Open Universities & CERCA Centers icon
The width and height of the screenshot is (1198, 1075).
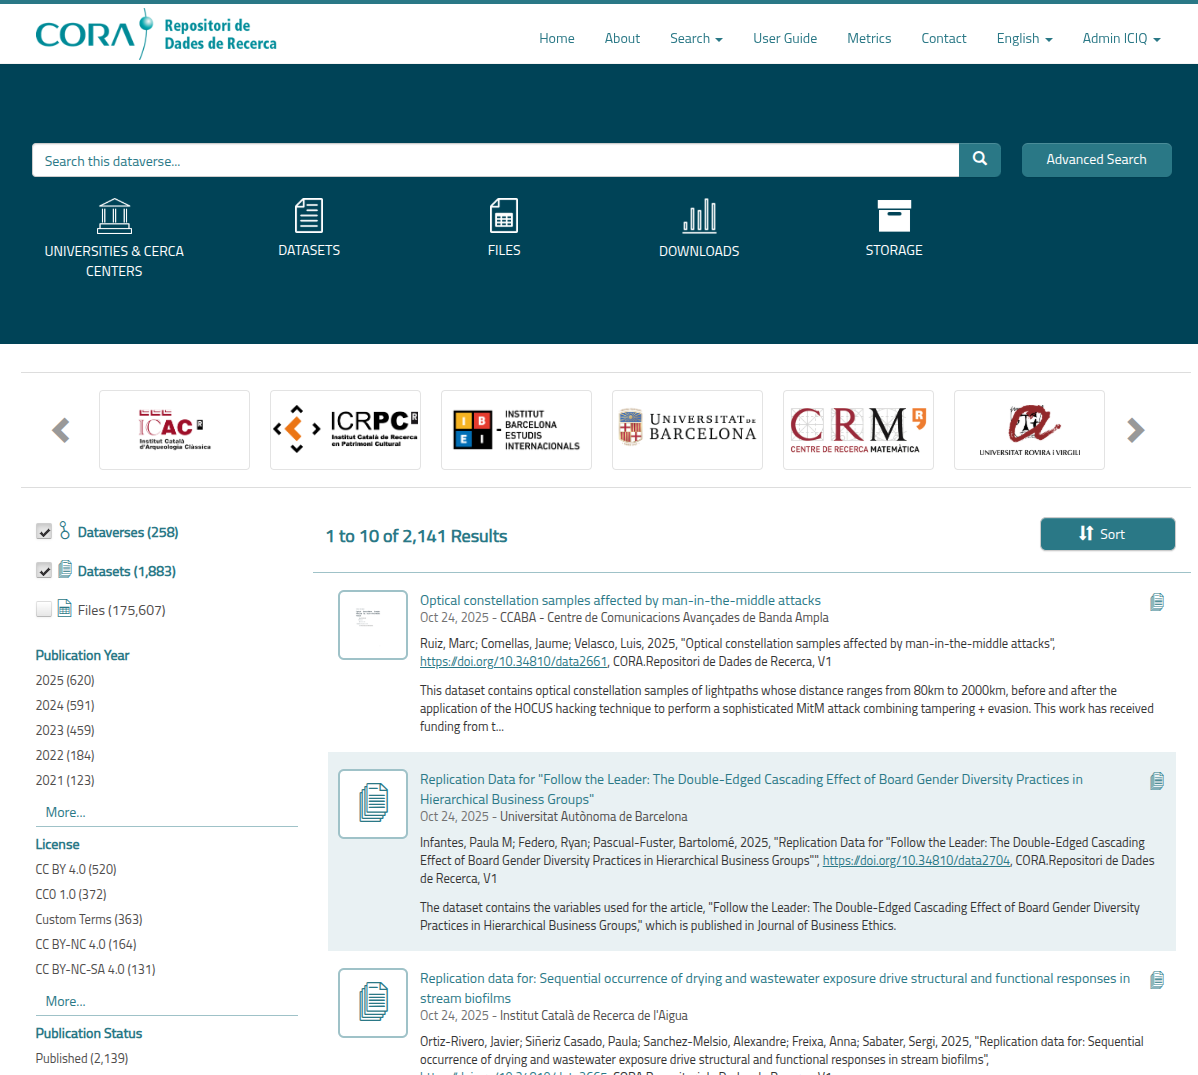(x=114, y=216)
